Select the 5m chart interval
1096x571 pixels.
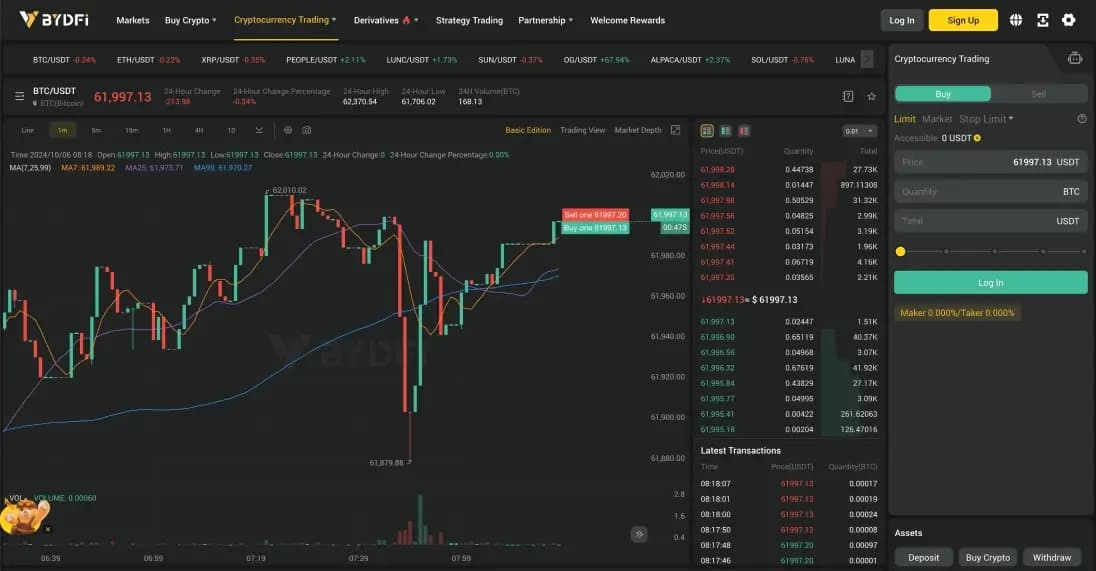(x=96, y=130)
